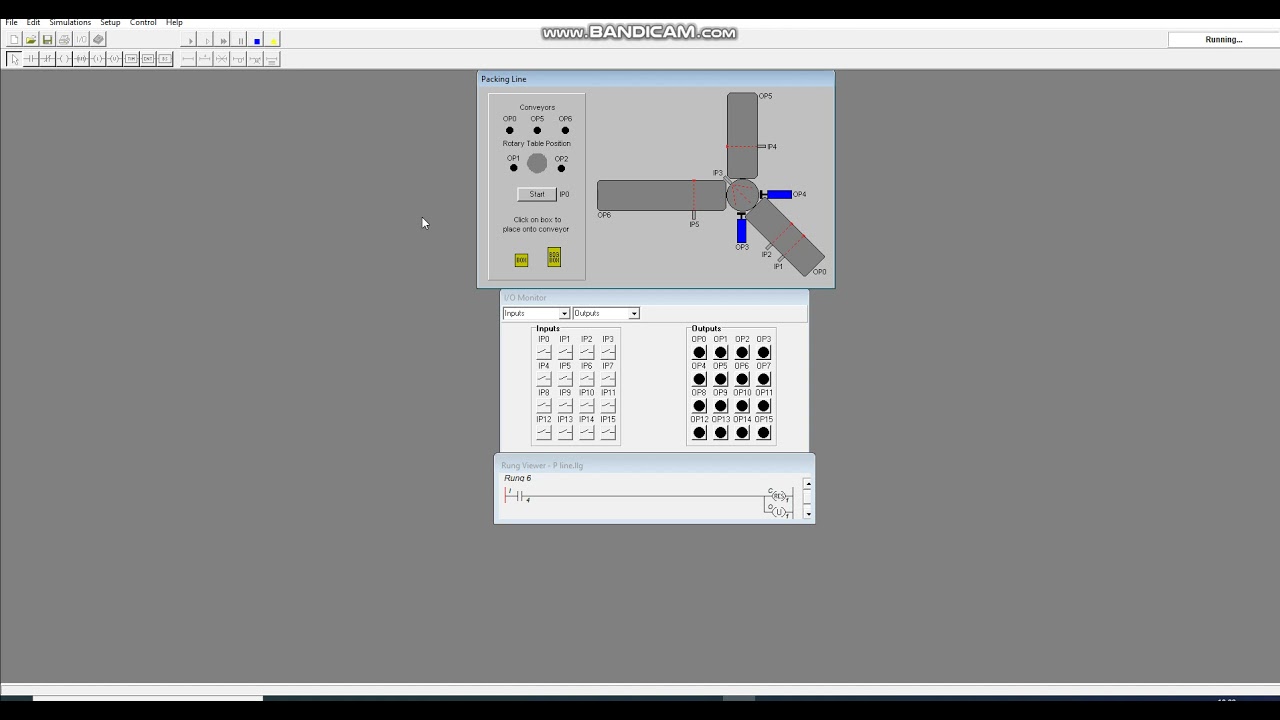Click the blue Stop simulation icon
Image resolution: width=1280 pixels, height=720 pixels.
[x=257, y=40]
